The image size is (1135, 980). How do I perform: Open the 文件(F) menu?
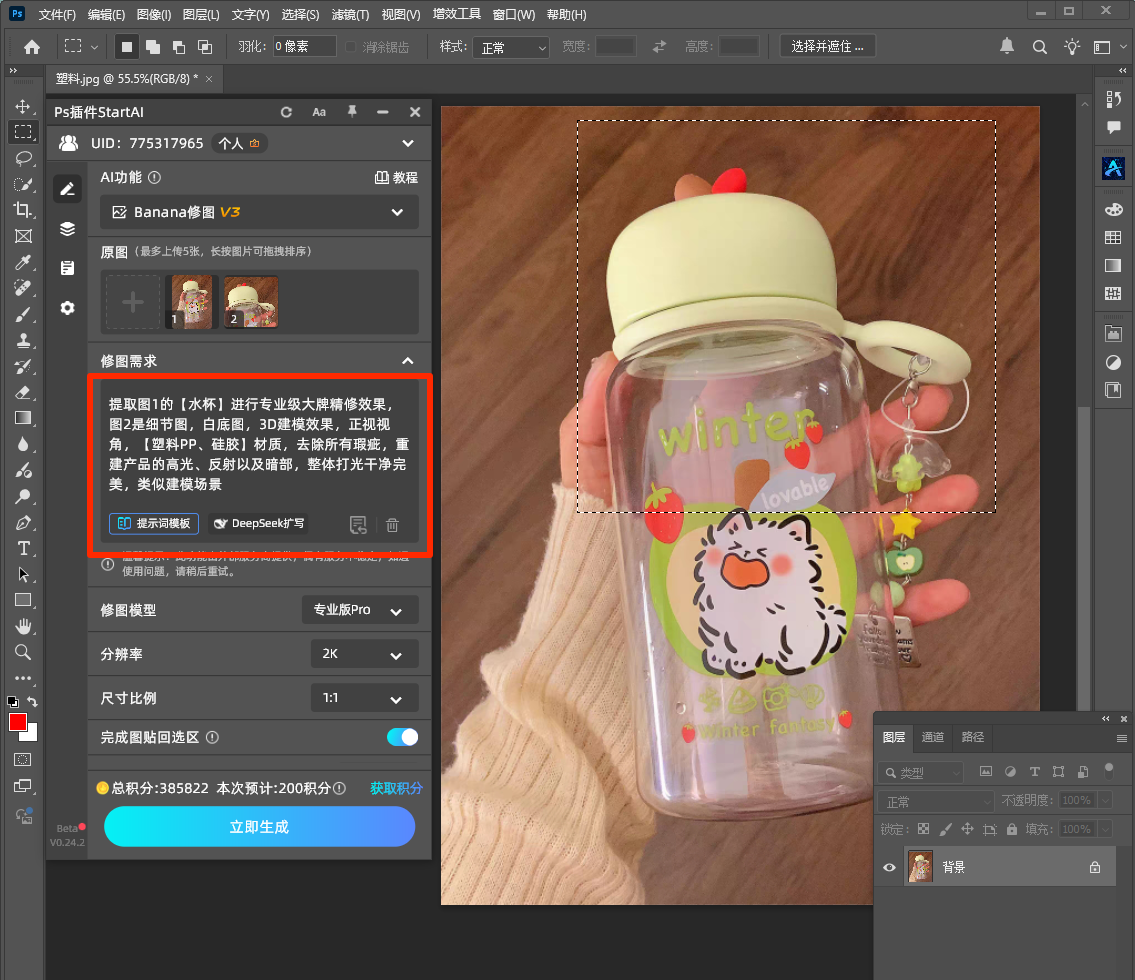[x=56, y=14]
